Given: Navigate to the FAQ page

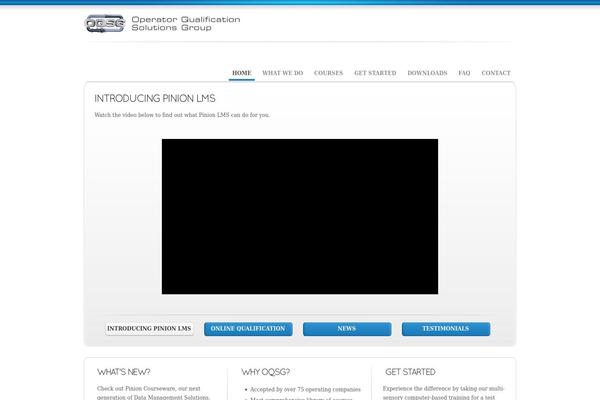Looking at the screenshot, I should point(464,73).
